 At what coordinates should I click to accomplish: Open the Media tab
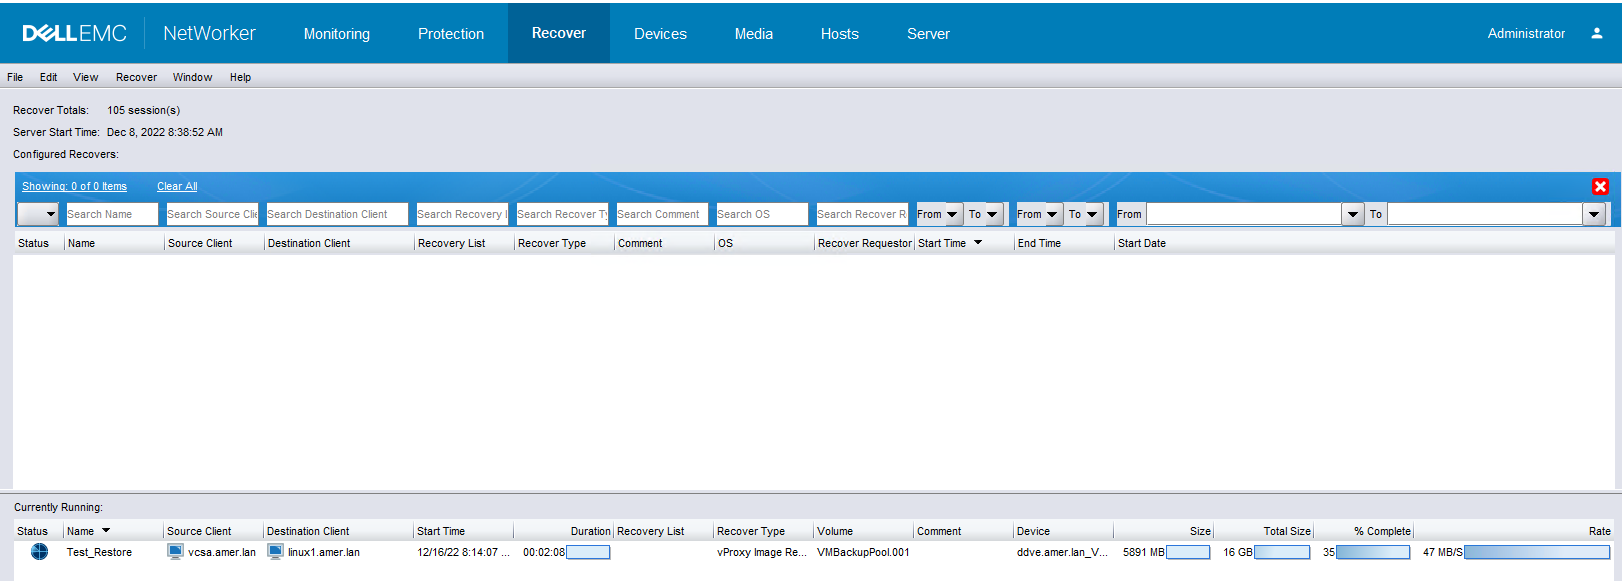[754, 34]
